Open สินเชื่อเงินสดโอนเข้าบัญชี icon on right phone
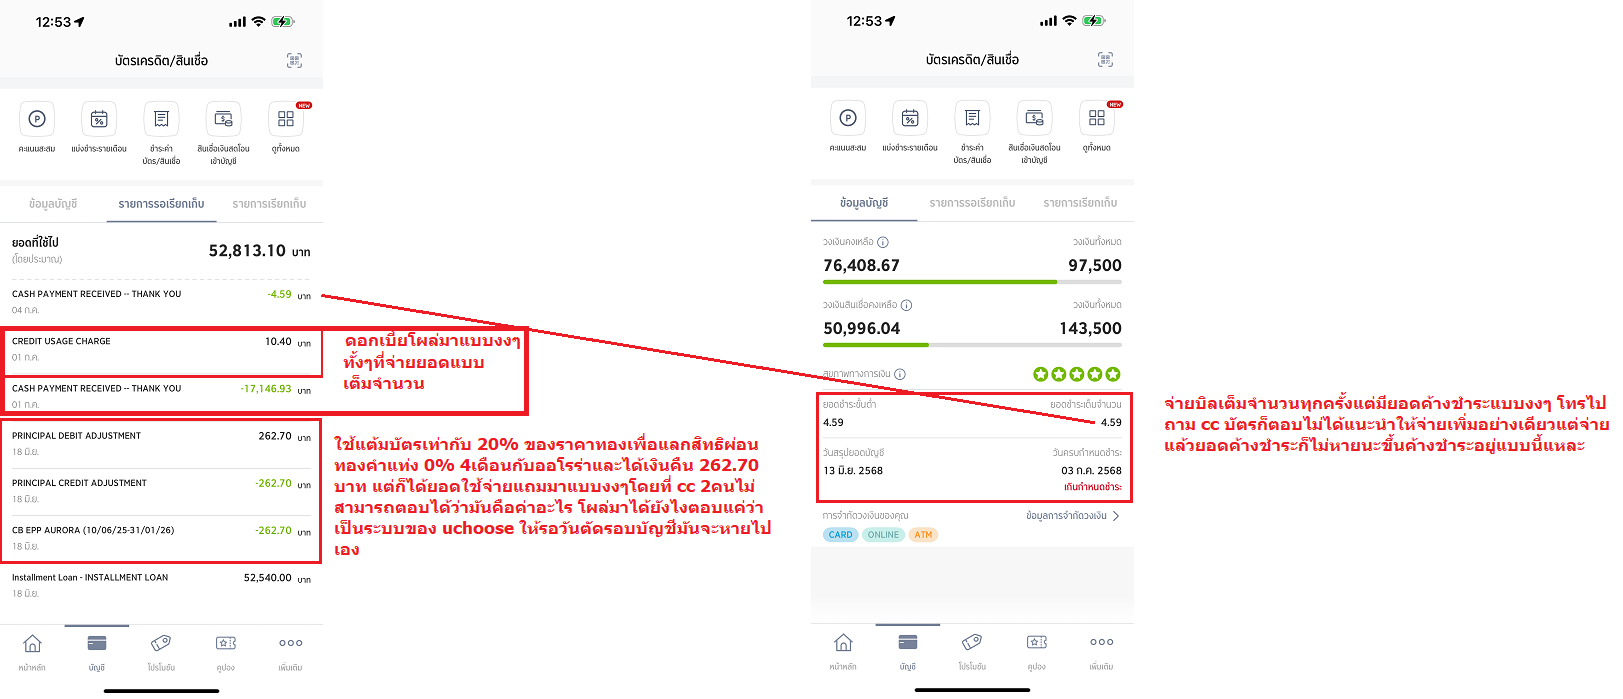Image resolution: width=1623 pixels, height=699 pixels. (1034, 118)
